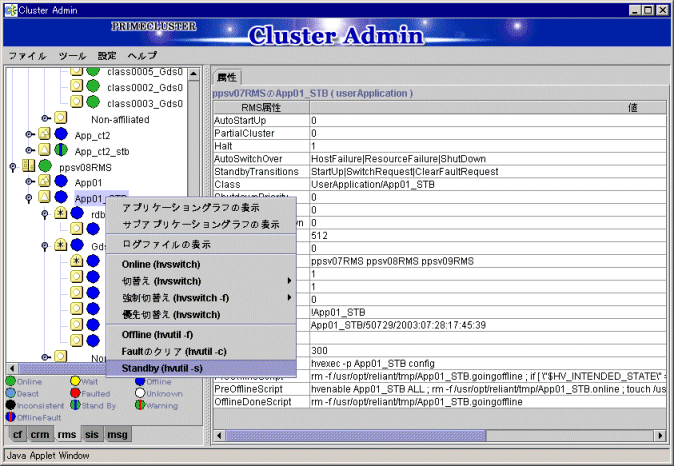This screenshot has width=674, height=466.
Task: Click the value 'UserApplication/App01_STB'
Action: [373, 184]
